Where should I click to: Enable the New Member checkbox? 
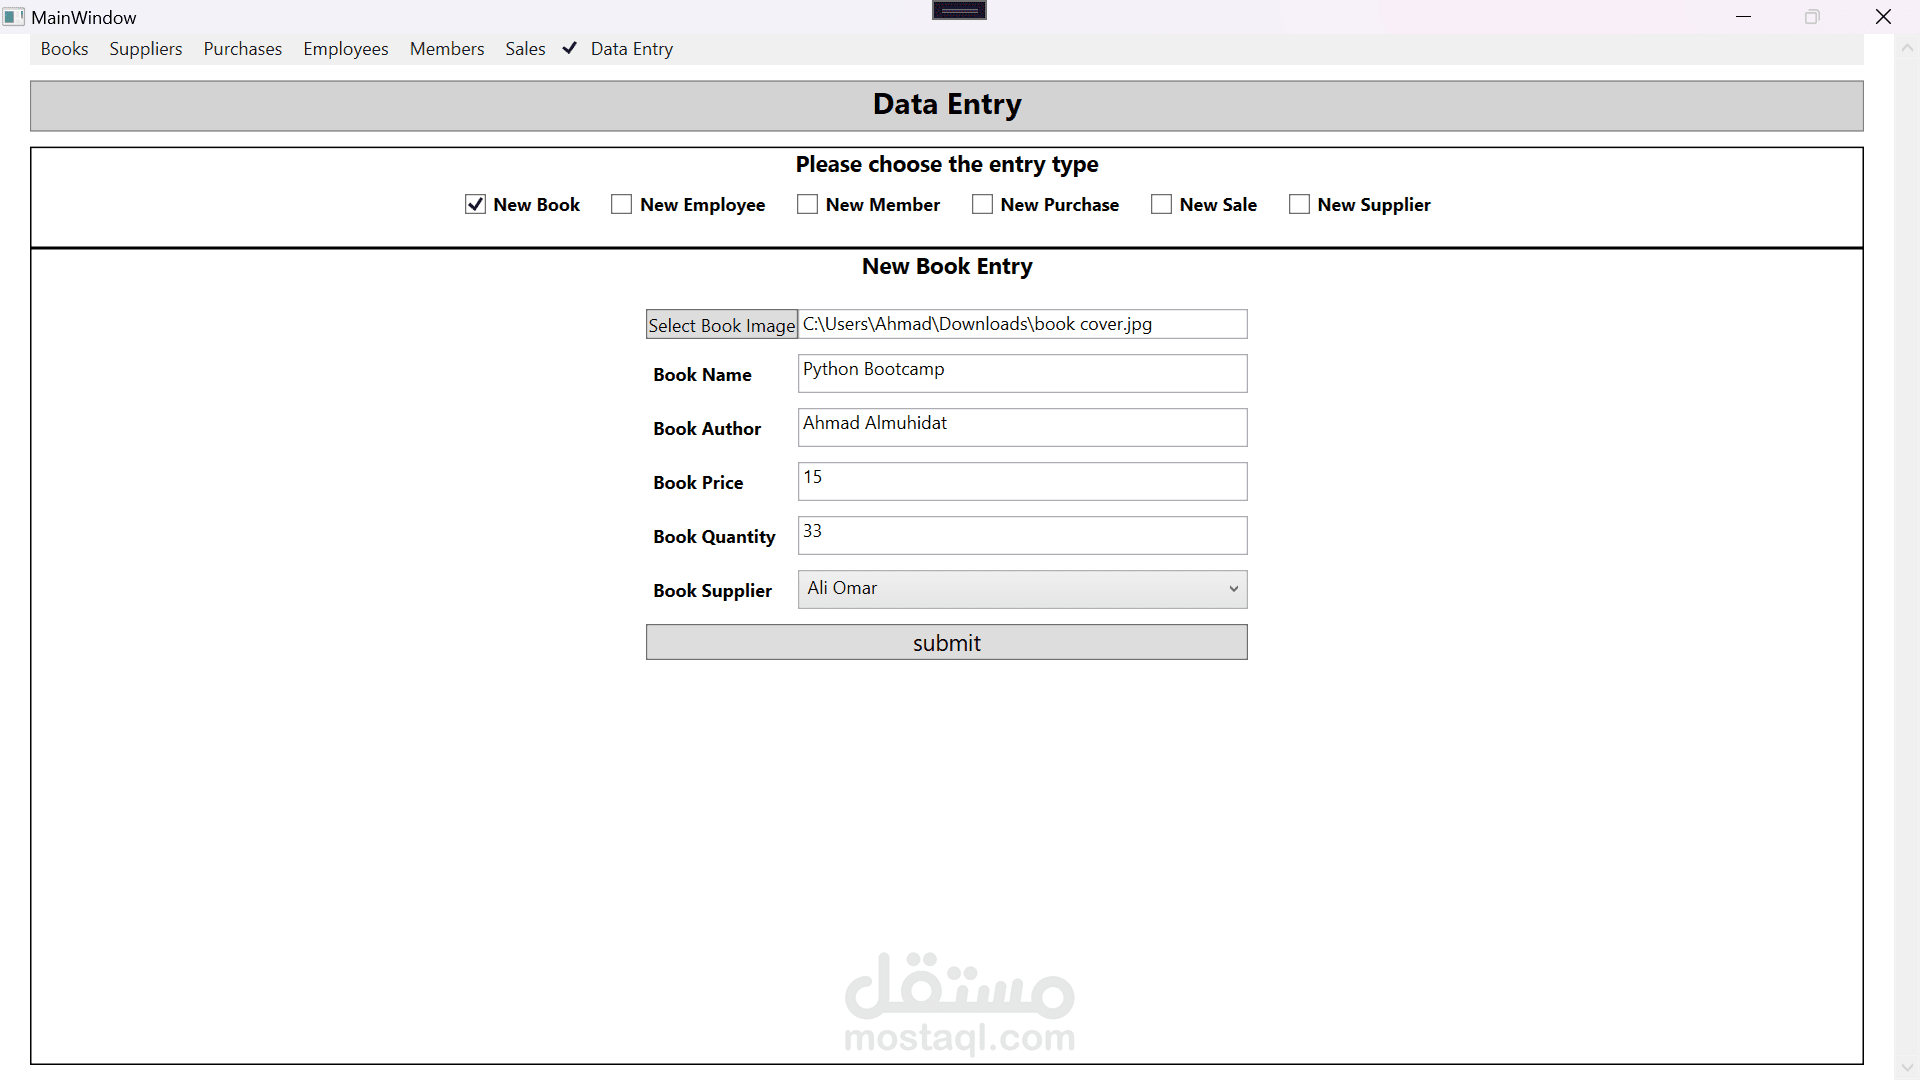pyautogui.click(x=807, y=205)
